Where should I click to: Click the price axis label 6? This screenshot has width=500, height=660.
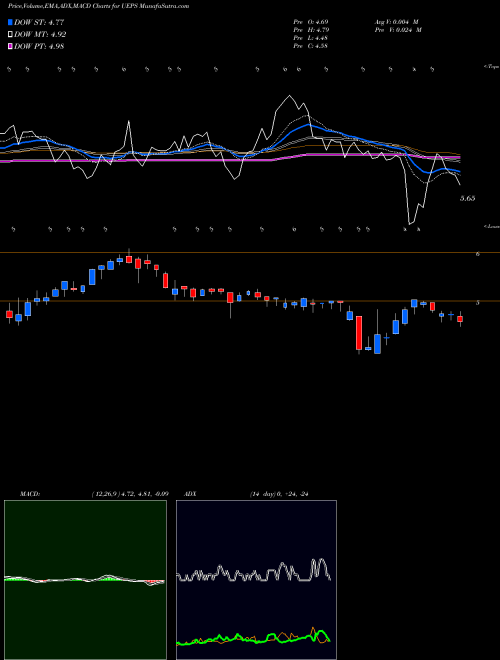pos(478,254)
